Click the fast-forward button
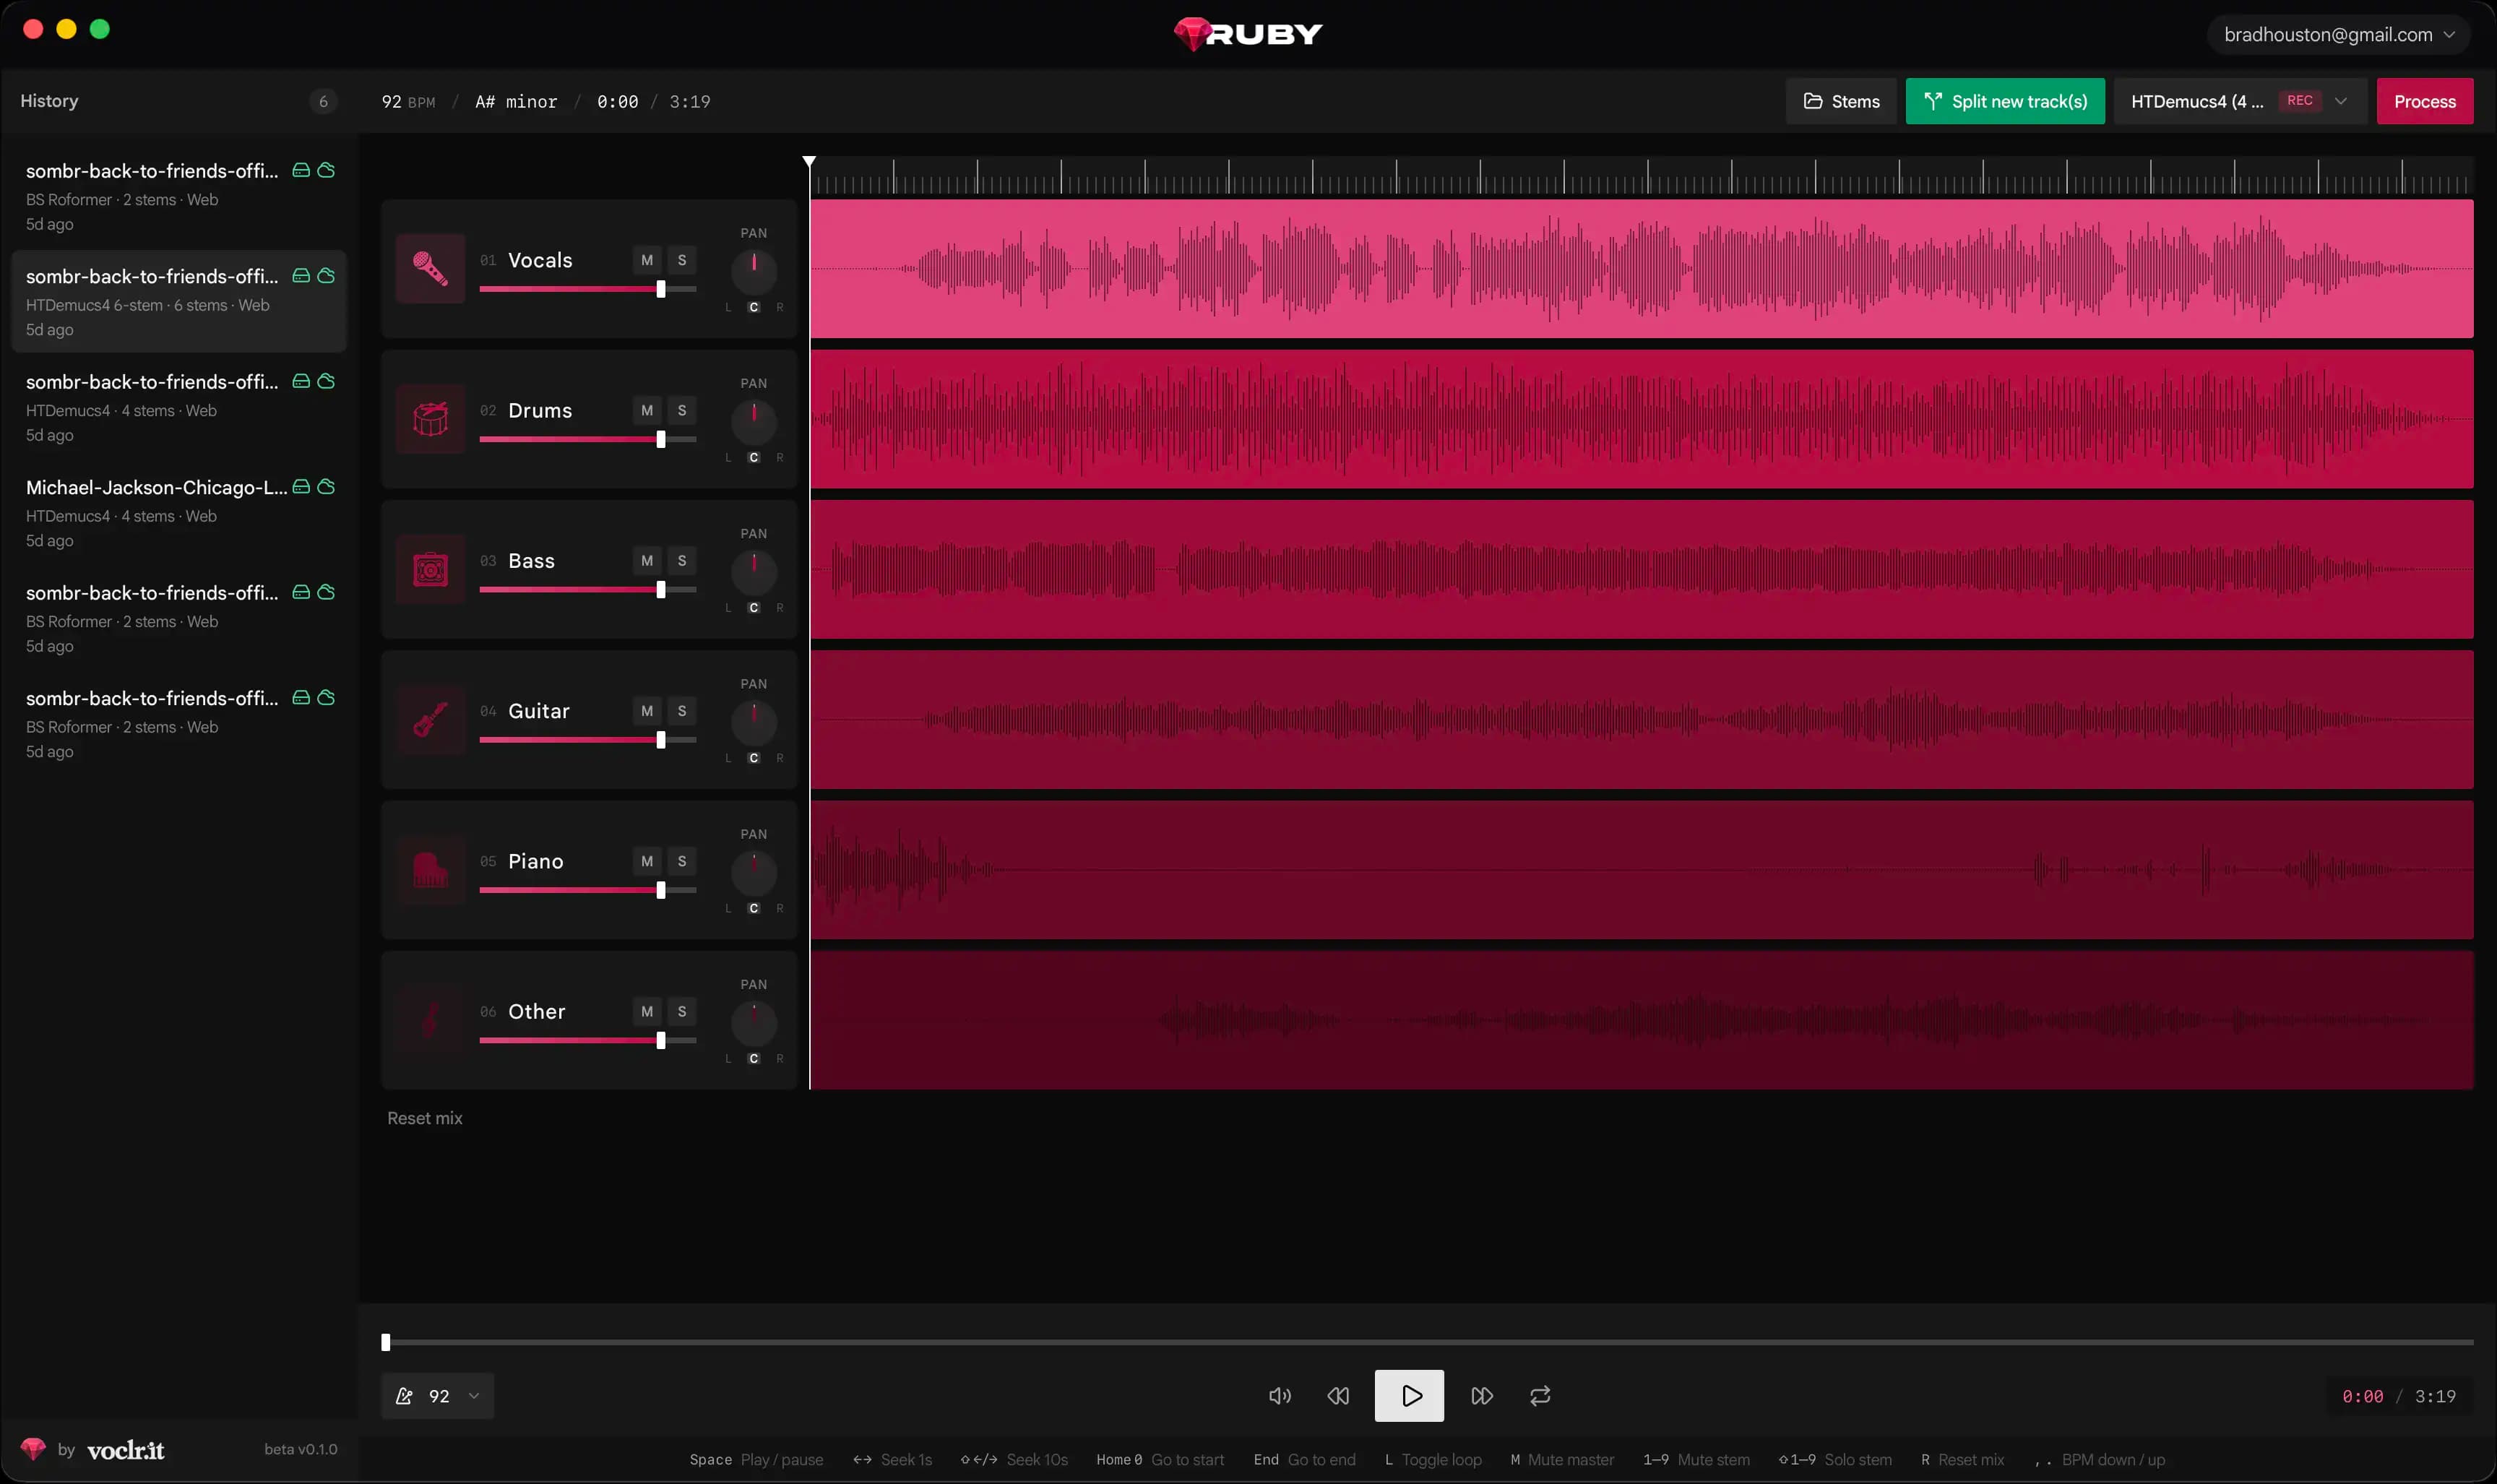 point(1482,1396)
